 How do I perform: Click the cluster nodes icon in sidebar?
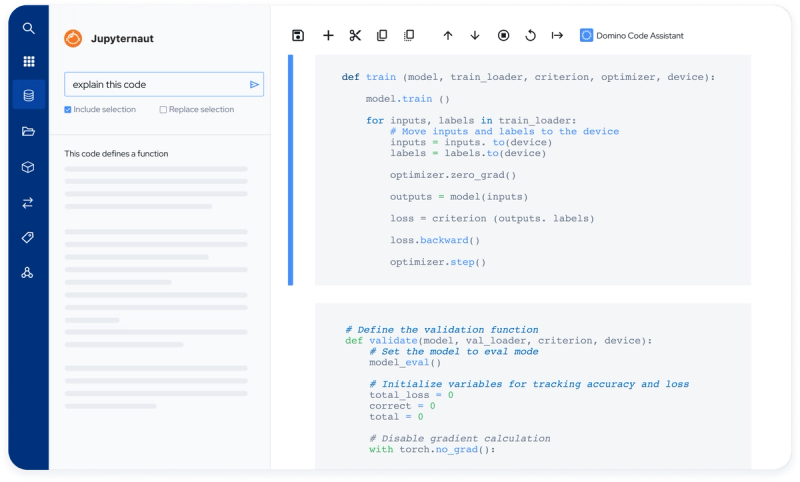[x=28, y=273]
